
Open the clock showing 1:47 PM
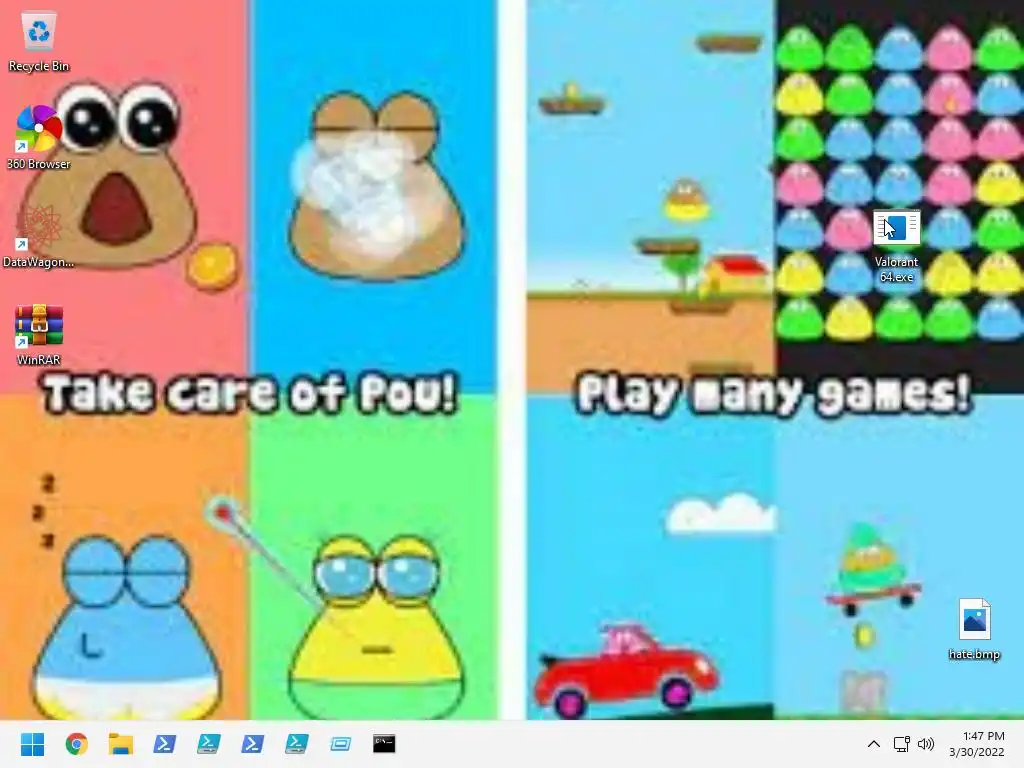click(977, 744)
